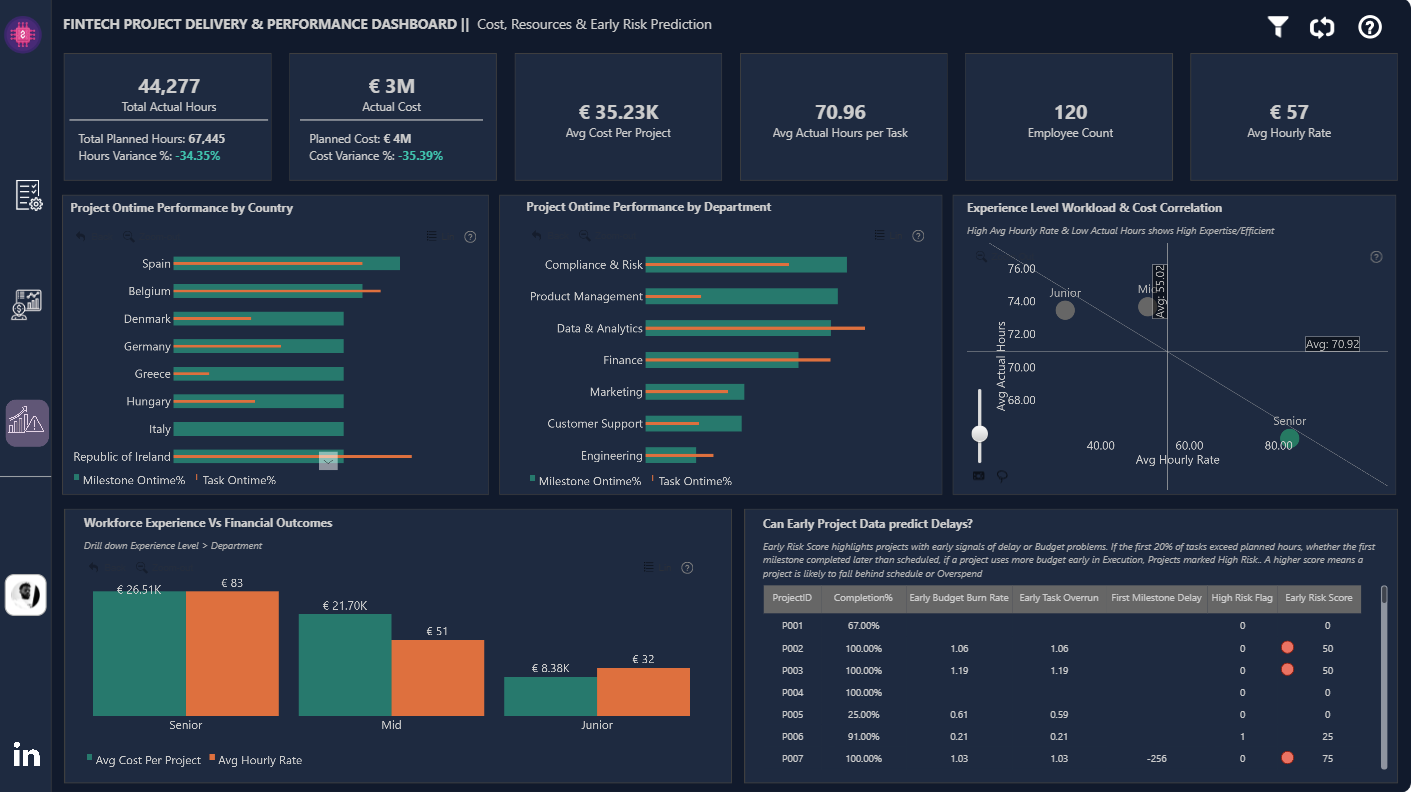This screenshot has width=1411, height=792.
Task: Open the financial performance page icon in sidebar
Action: [27, 305]
